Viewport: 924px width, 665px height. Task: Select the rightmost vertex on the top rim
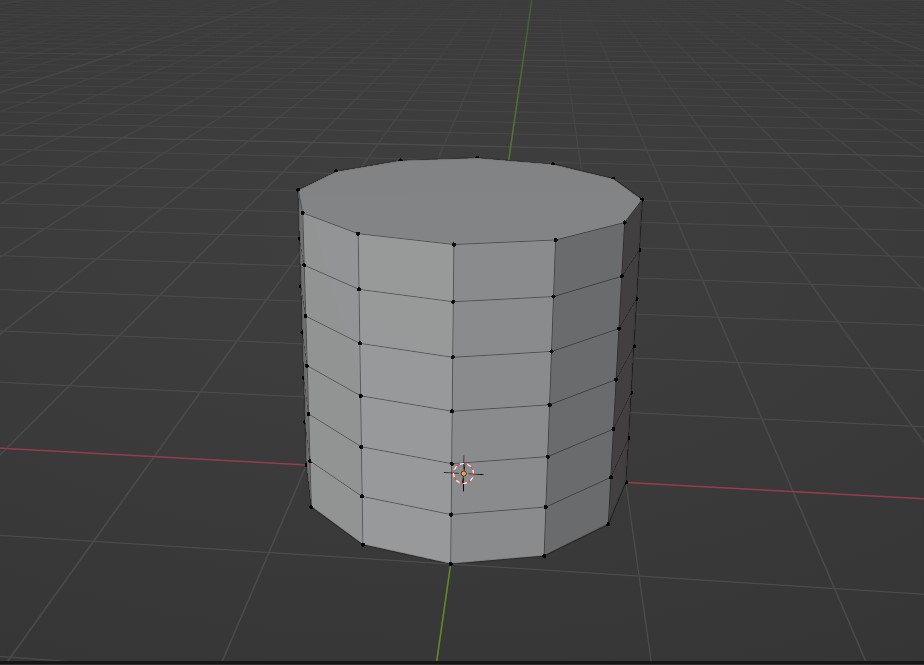coord(641,199)
